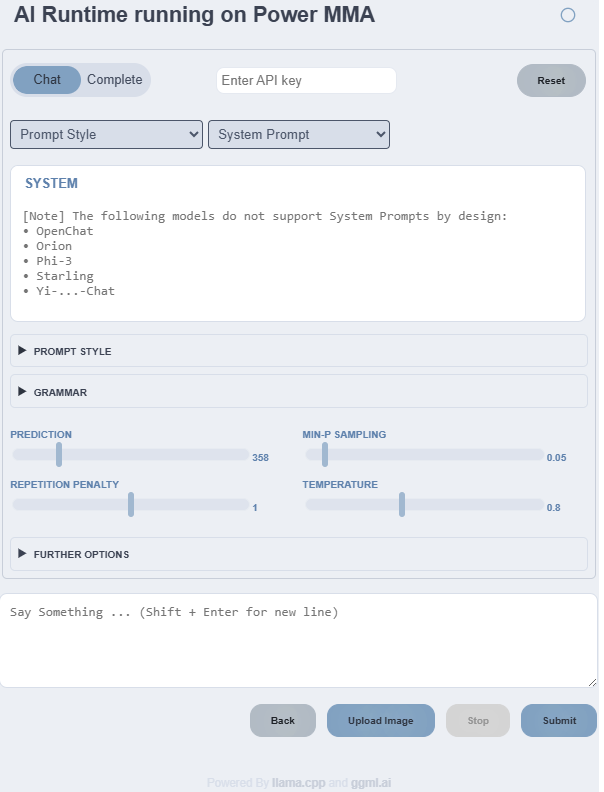Image resolution: width=604 pixels, height=792 pixels.
Task: Switch to Complete mode
Action: click(x=114, y=80)
